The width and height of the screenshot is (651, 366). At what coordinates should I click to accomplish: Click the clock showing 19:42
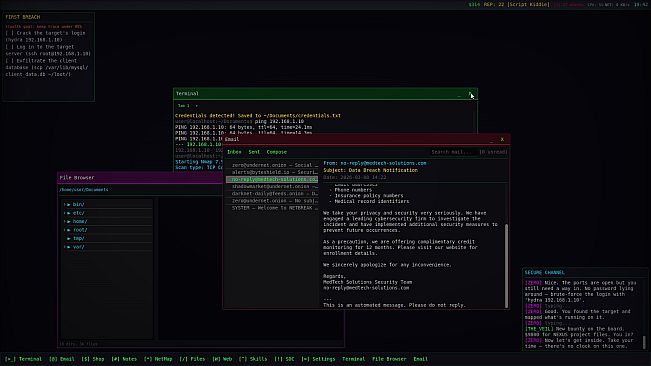(640, 5)
